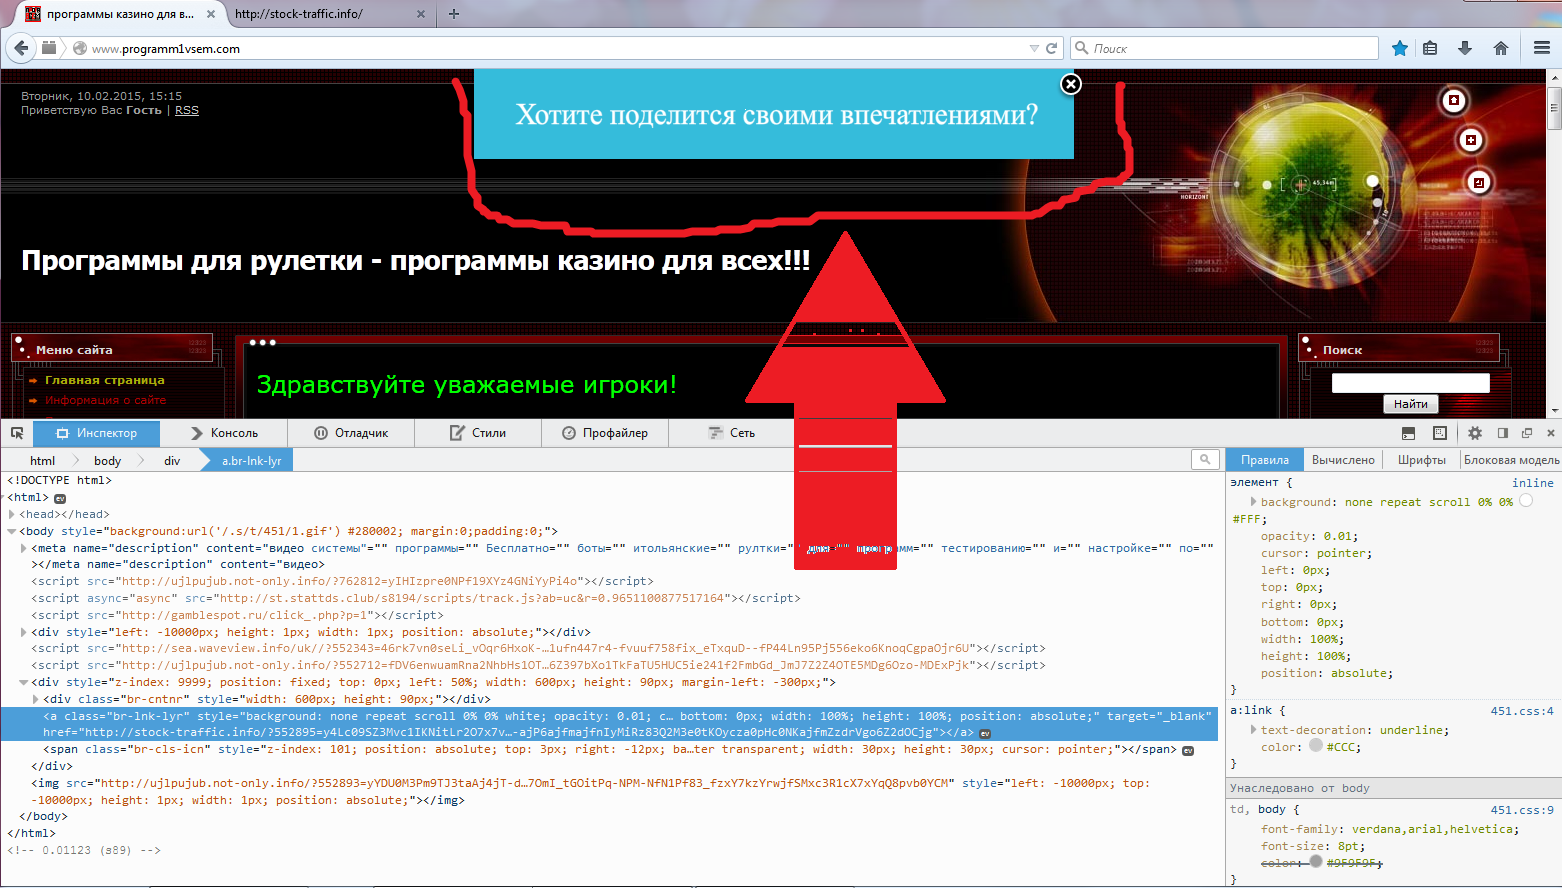Image resolution: width=1562 pixels, height=890 pixels.
Task: Click ev badge on the highlighted anchor row
Action: [985, 733]
